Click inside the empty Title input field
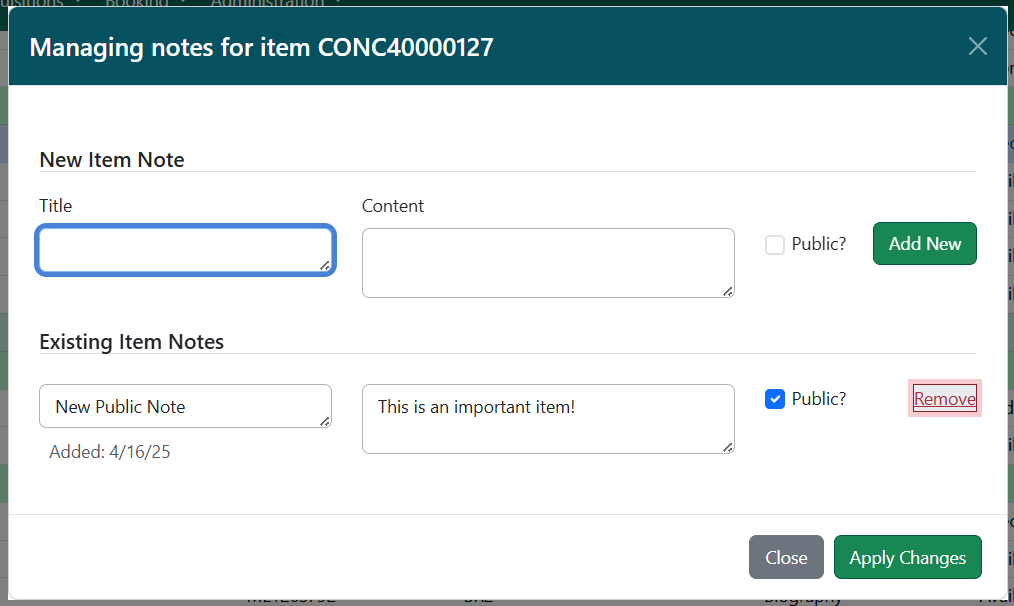The image size is (1014, 606). point(185,248)
